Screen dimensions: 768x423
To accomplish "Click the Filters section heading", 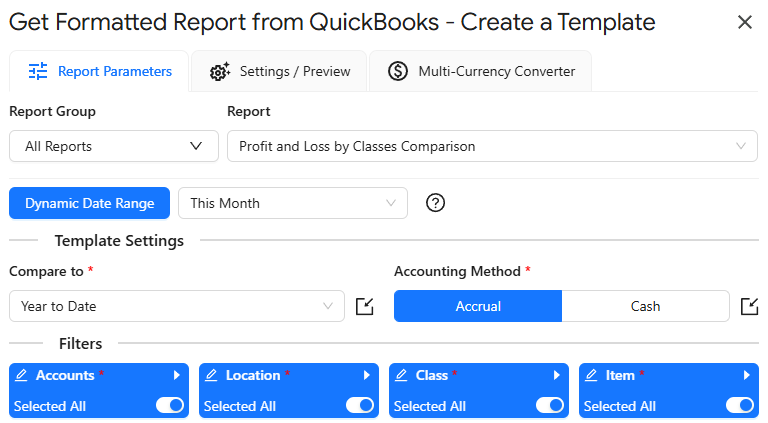I will pos(80,344).
